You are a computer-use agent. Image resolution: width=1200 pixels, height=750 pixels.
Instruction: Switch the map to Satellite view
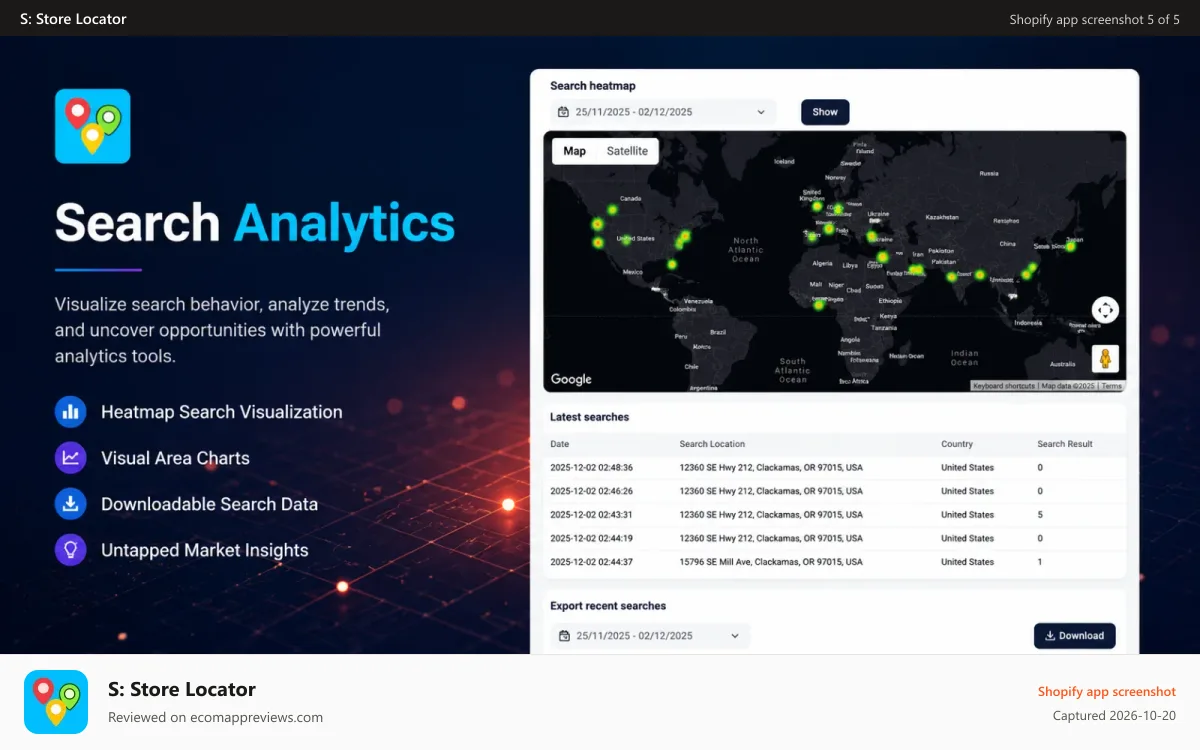coord(627,151)
